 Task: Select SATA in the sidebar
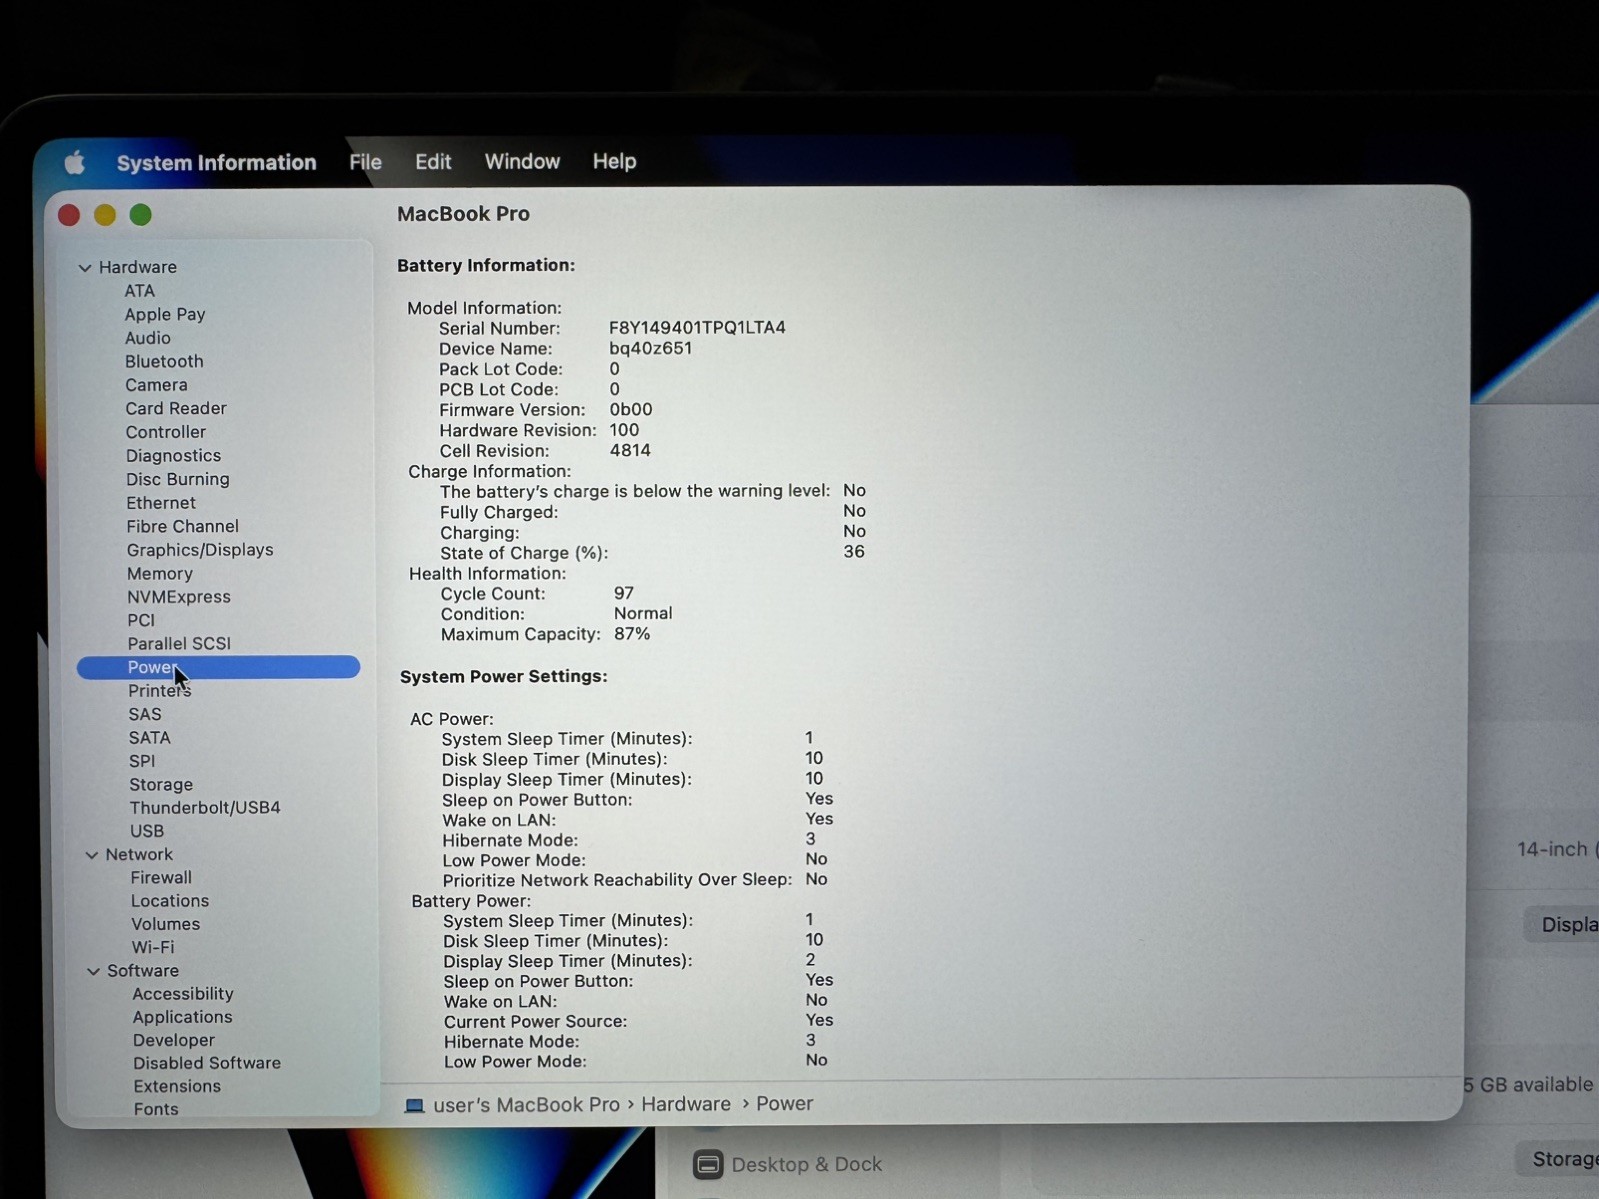coord(150,738)
